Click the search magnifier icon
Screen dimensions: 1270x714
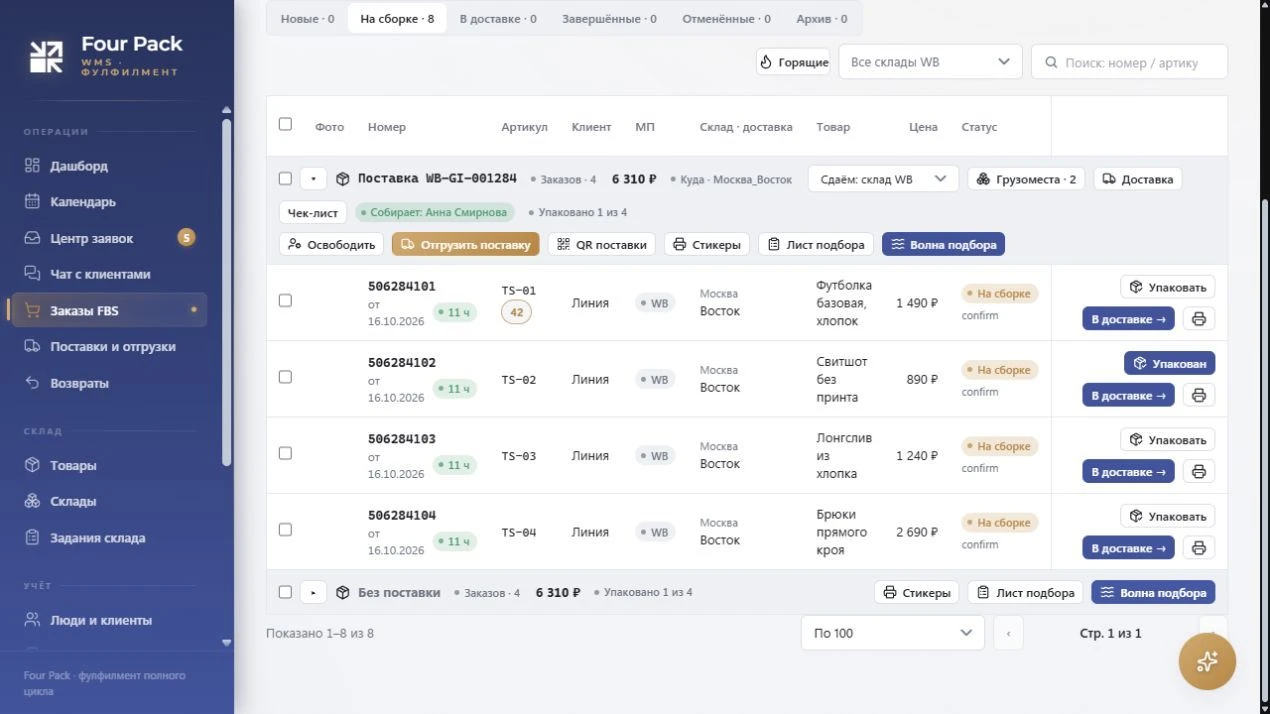point(1051,62)
